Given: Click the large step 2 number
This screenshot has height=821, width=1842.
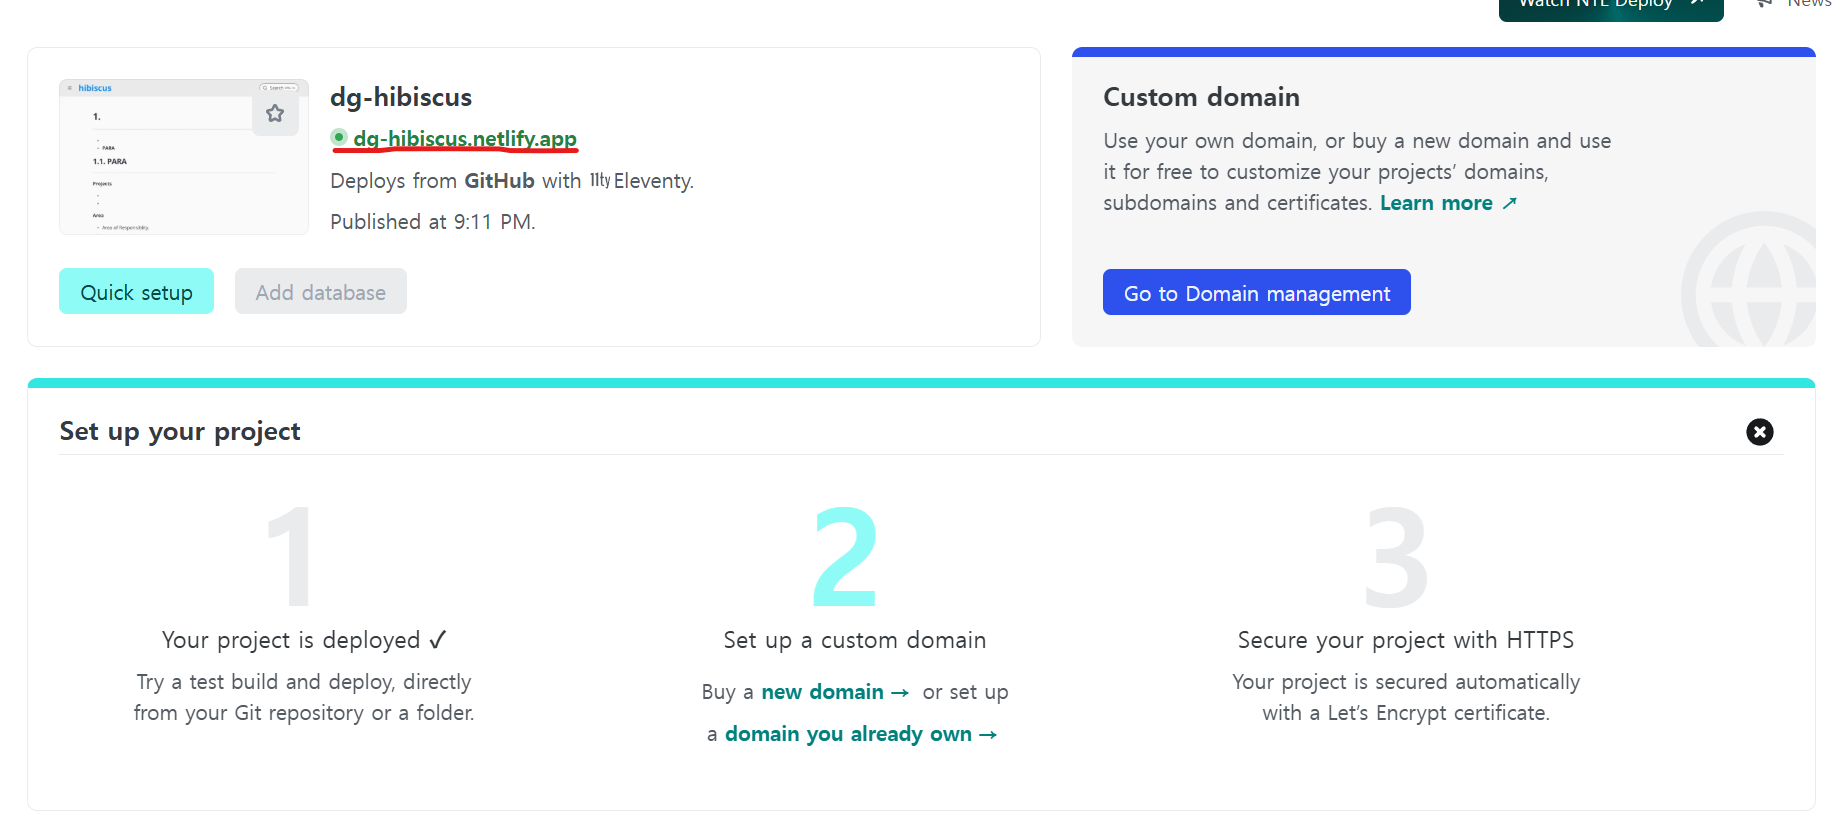Looking at the screenshot, I should pyautogui.click(x=845, y=557).
